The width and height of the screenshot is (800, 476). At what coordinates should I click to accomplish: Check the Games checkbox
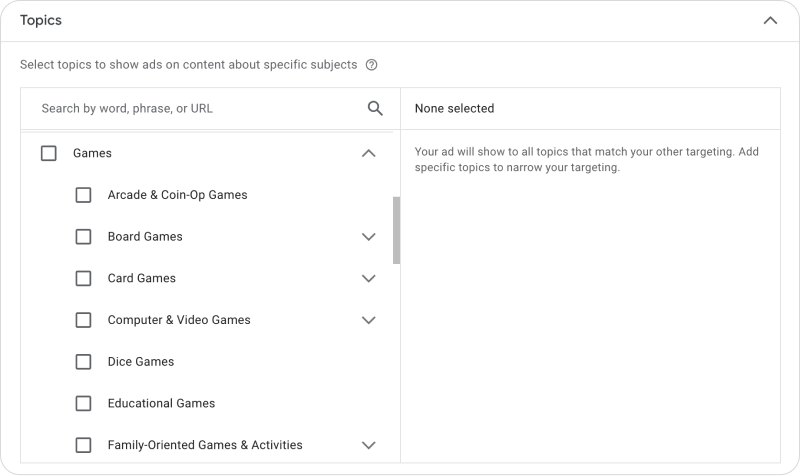48,153
